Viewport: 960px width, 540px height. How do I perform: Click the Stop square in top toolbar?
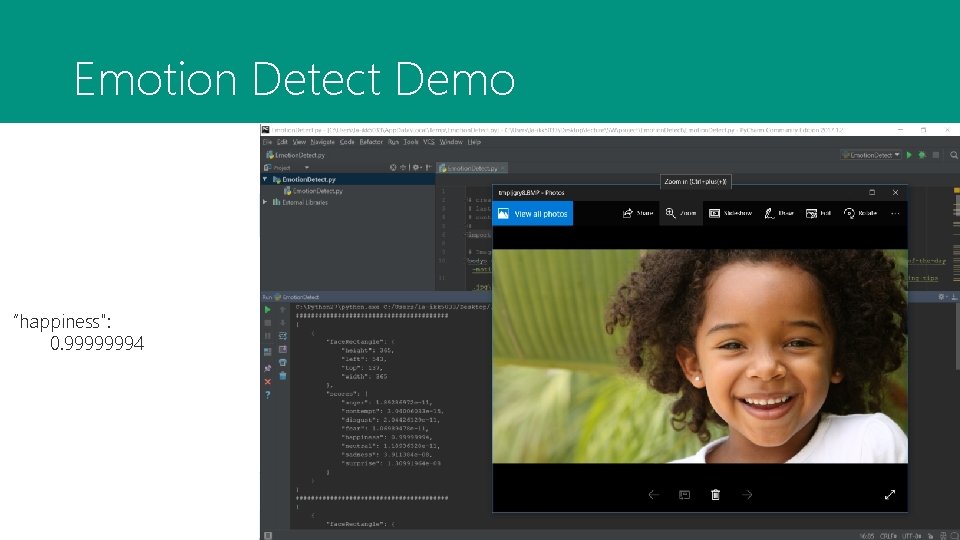point(936,155)
